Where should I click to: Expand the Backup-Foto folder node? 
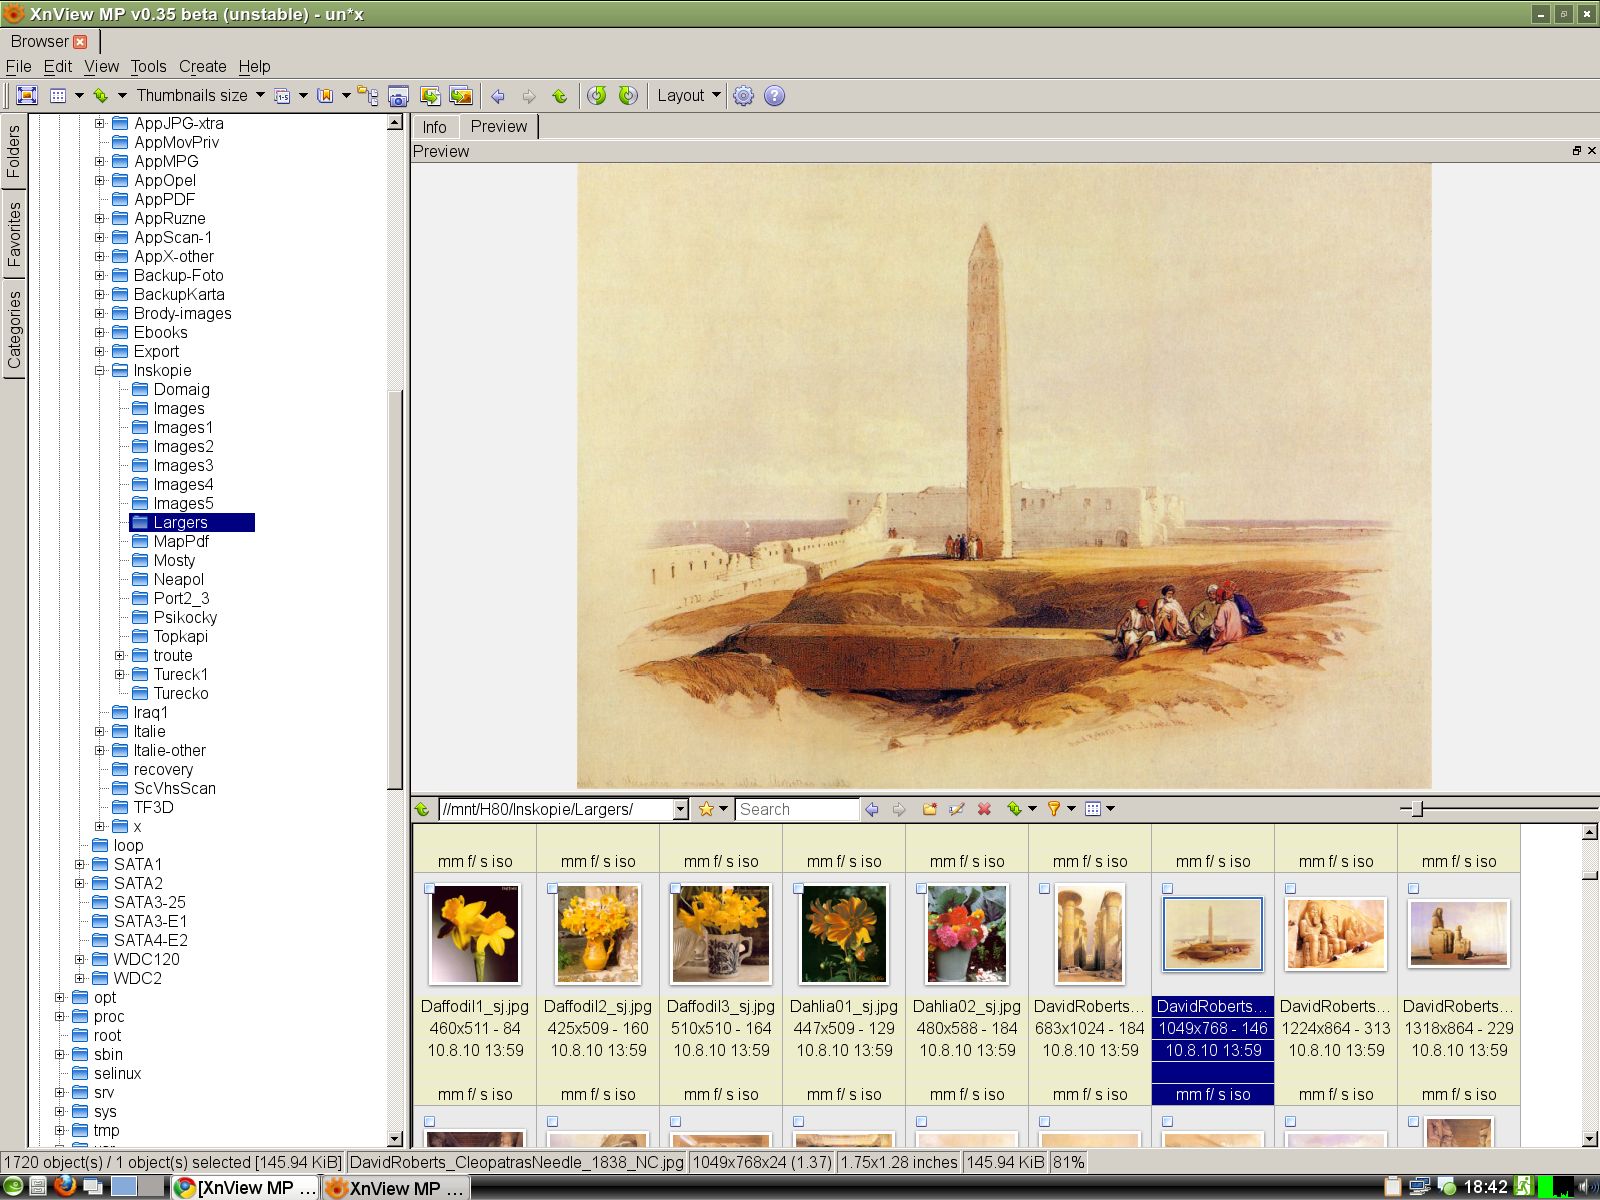click(100, 275)
